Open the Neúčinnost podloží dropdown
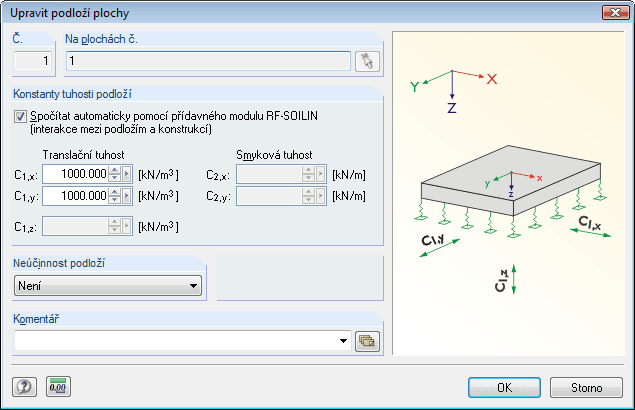Viewport: 635px width, 410px height. coord(108,286)
